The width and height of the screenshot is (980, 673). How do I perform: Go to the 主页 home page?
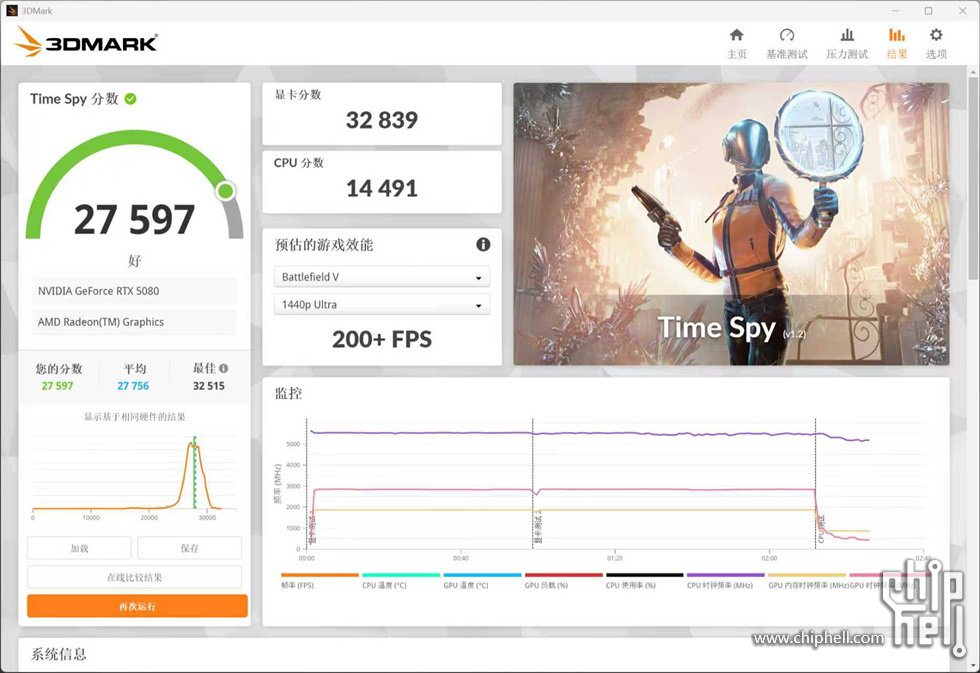click(737, 43)
